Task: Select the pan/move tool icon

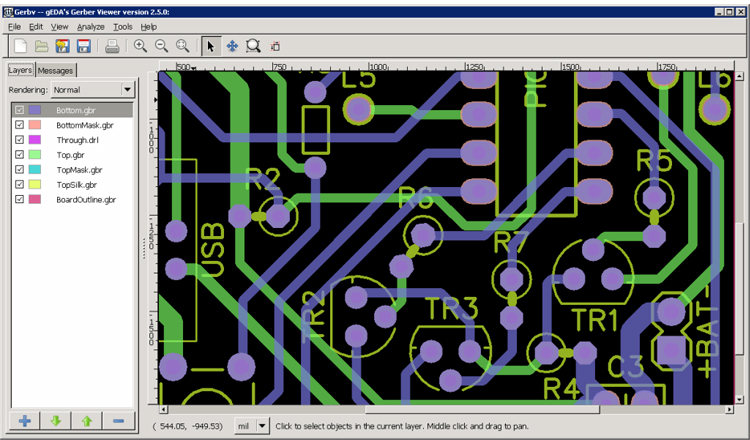Action: [232, 46]
